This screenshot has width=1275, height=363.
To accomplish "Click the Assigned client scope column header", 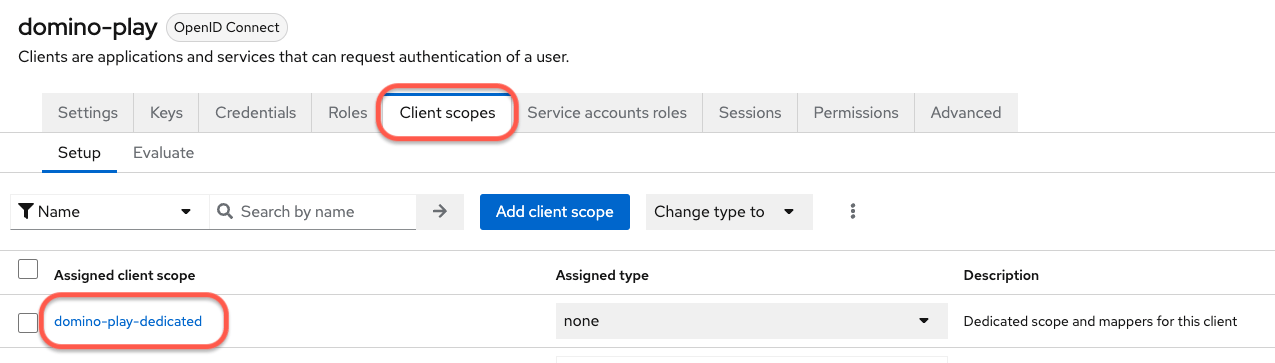I will pos(125,275).
